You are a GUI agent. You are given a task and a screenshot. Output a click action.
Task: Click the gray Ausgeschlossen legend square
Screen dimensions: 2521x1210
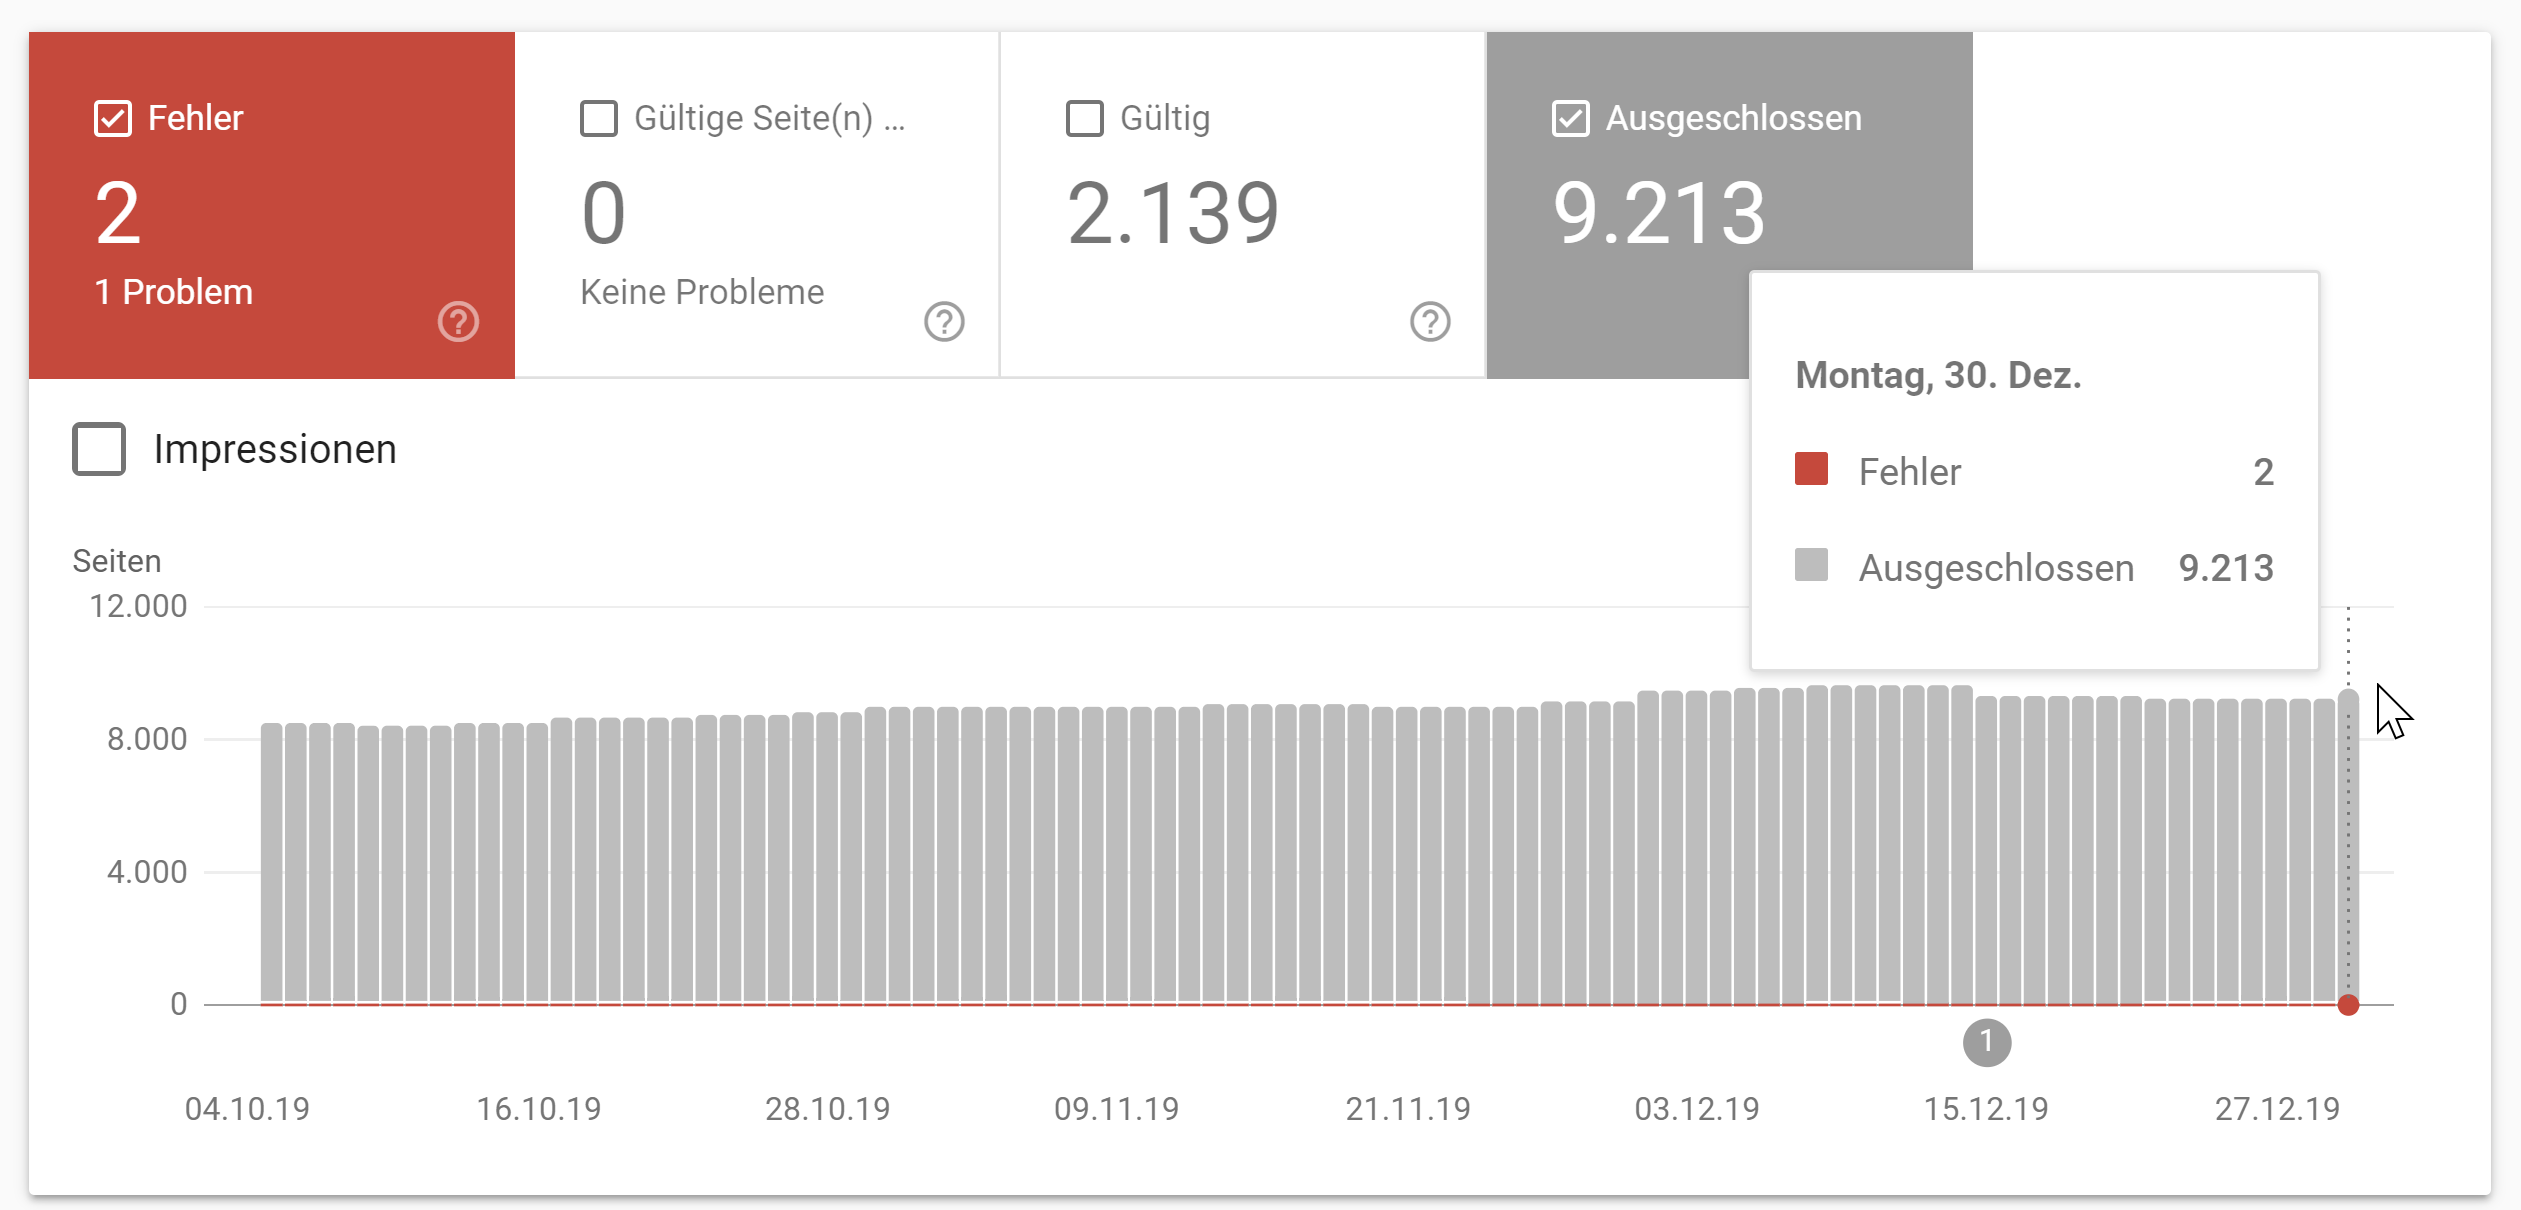click(1812, 567)
